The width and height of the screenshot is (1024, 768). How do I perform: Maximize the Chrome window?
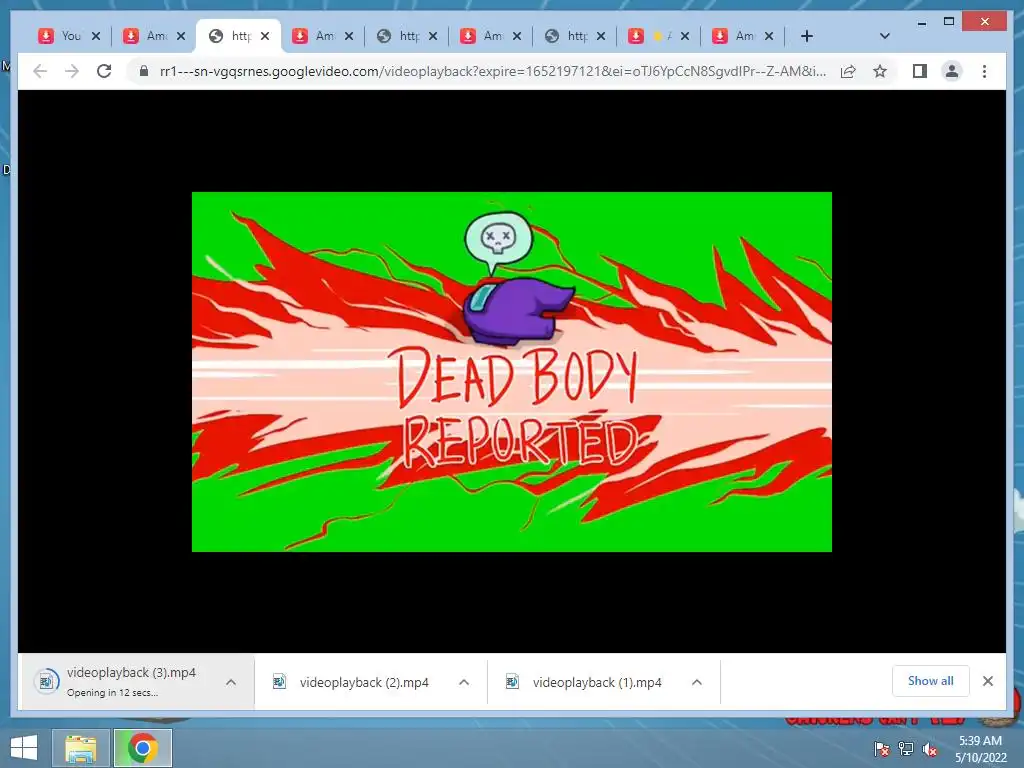point(949,22)
